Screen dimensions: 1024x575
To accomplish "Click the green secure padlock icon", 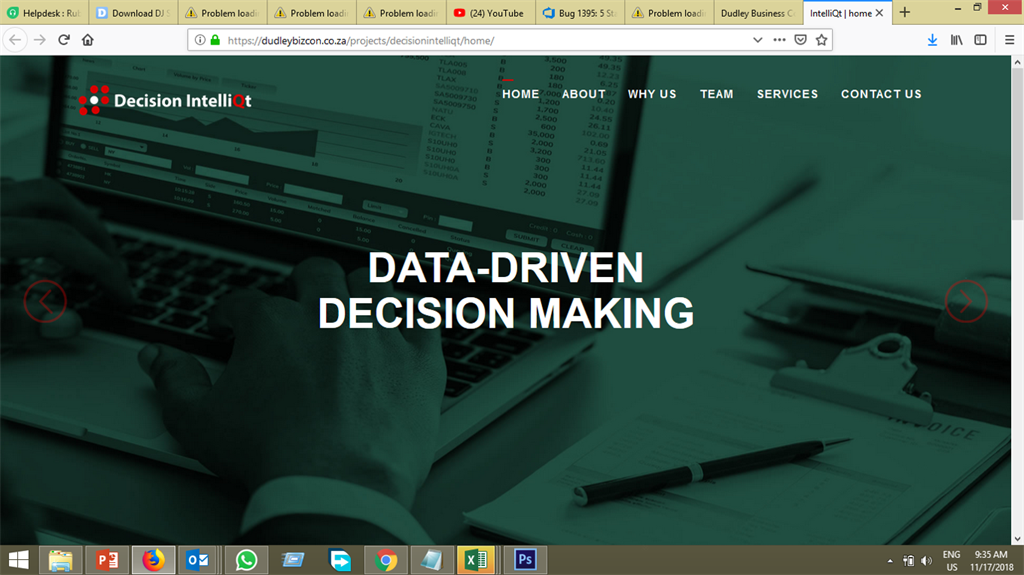I will pos(215,40).
